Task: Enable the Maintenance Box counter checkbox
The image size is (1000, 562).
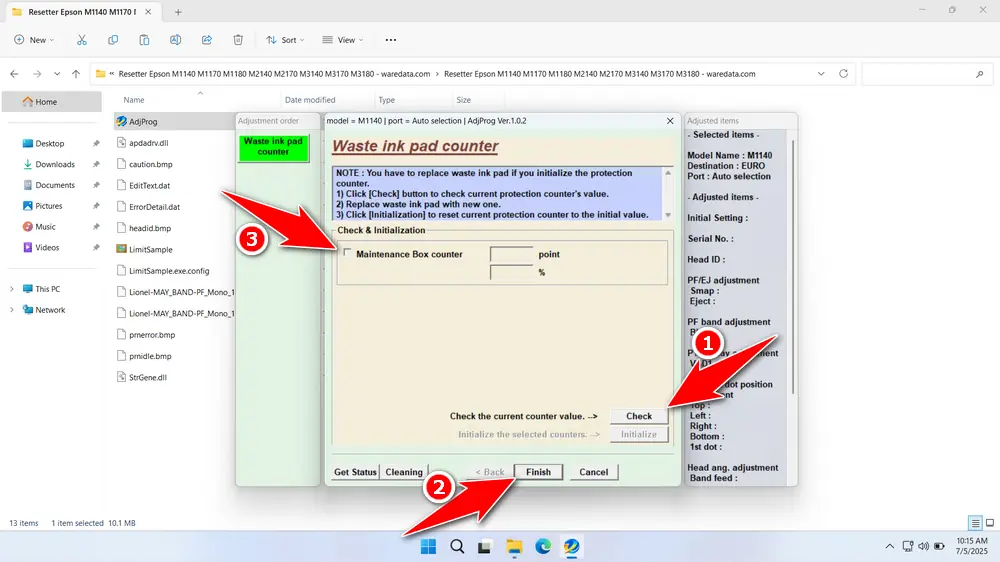Action: [x=348, y=254]
